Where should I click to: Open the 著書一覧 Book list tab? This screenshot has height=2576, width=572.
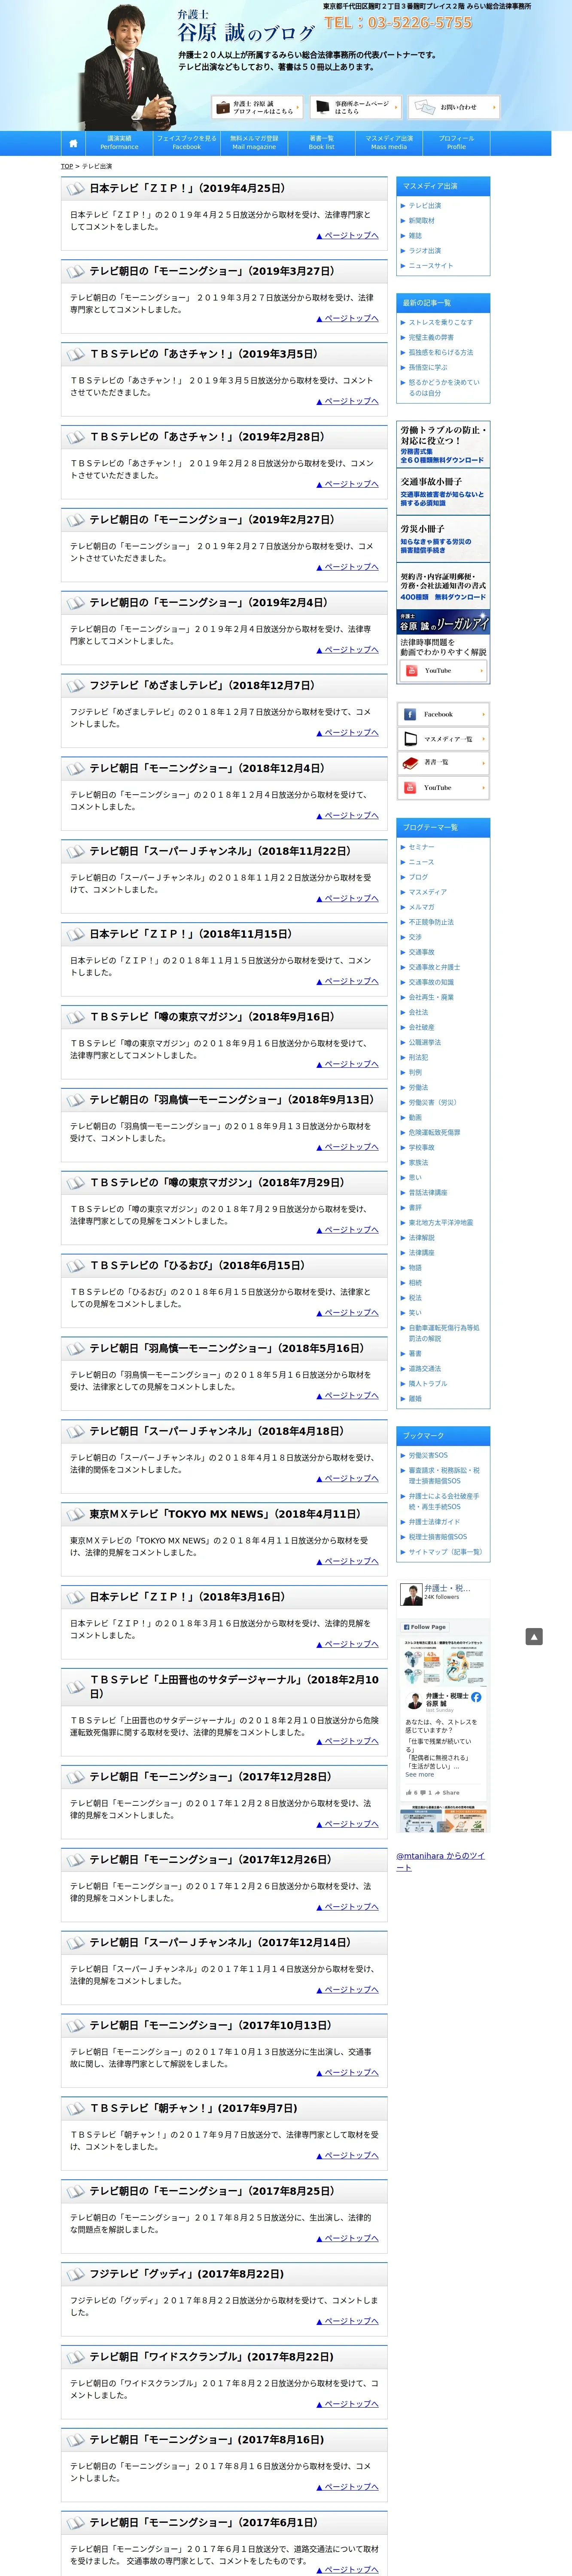pyautogui.click(x=321, y=143)
